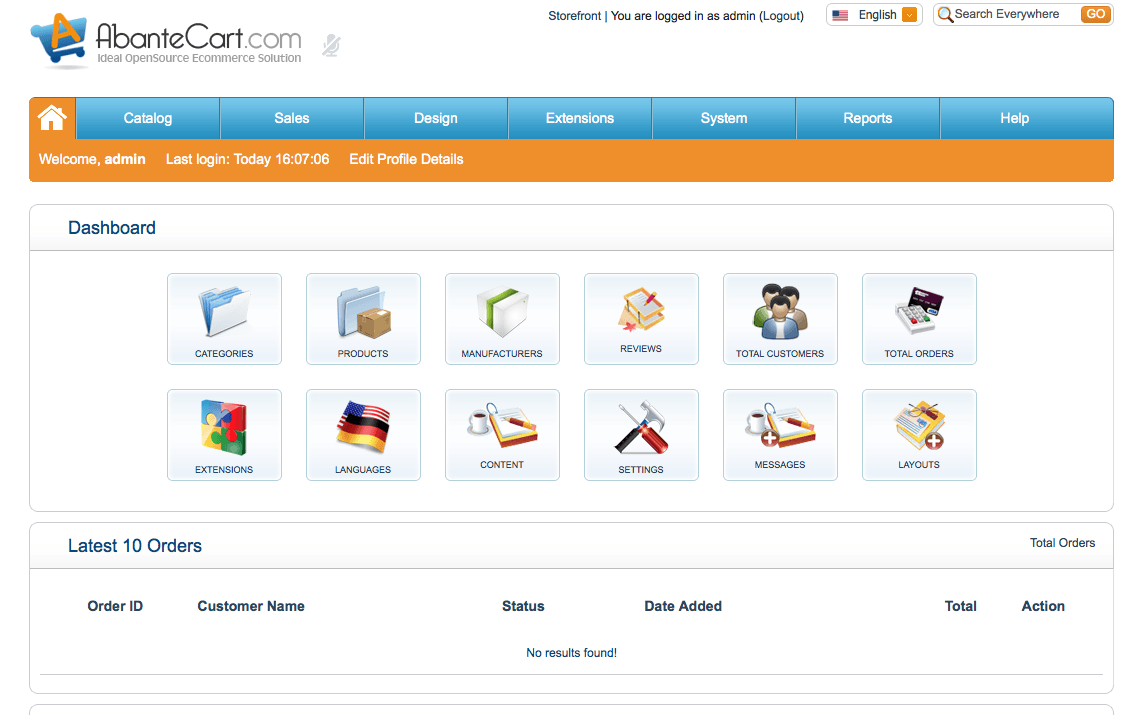This screenshot has height=715, width=1143.
Task: Click the Products box icon
Action: tap(363, 318)
